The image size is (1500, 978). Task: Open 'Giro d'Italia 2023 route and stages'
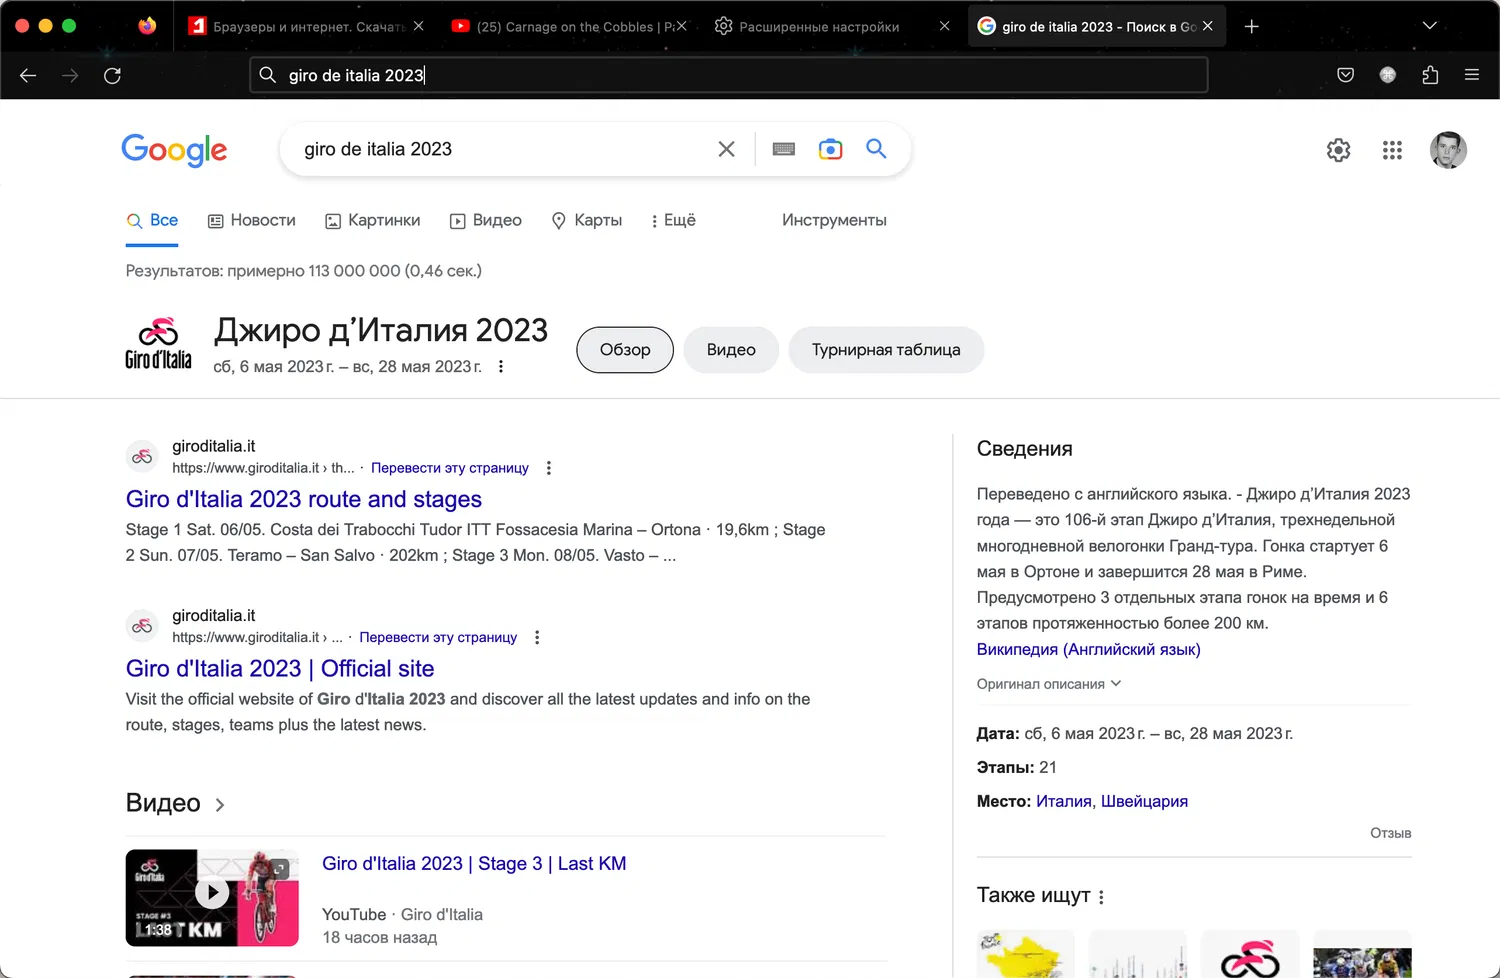pyautogui.click(x=304, y=499)
